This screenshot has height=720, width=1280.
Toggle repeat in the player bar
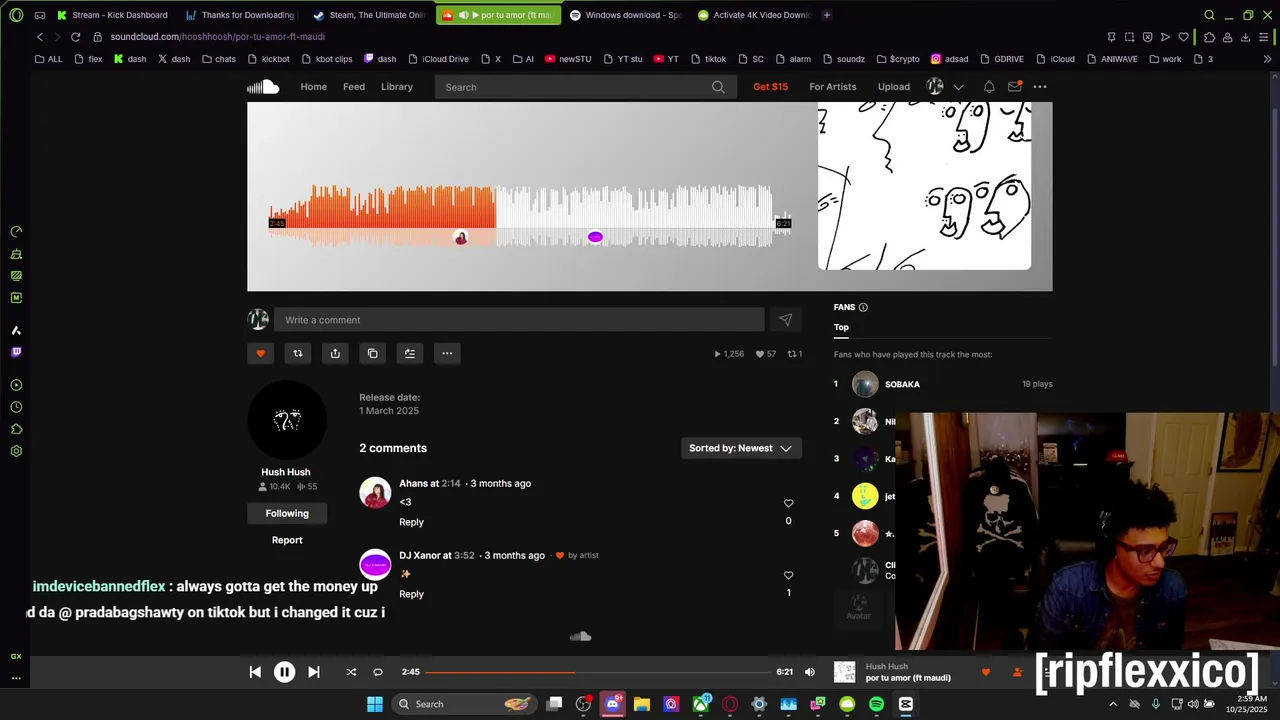pos(378,672)
